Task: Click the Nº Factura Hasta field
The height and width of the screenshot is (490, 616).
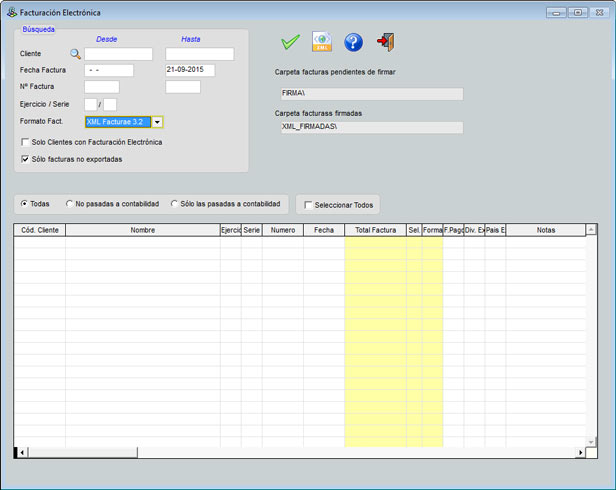Action: click(x=183, y=87)
